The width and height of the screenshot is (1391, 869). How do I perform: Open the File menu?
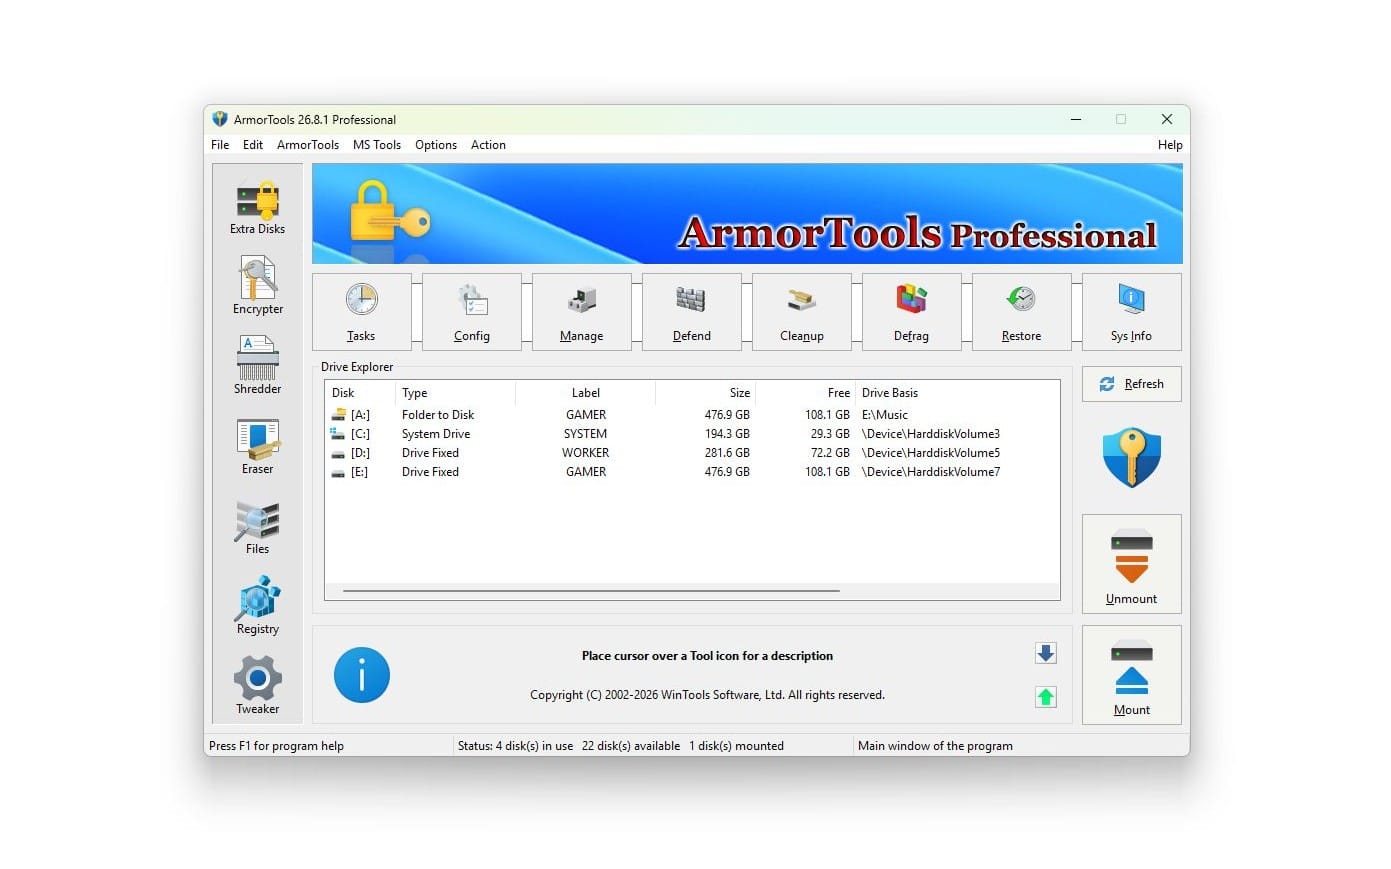pyautogui.click(x=220, y=145)
